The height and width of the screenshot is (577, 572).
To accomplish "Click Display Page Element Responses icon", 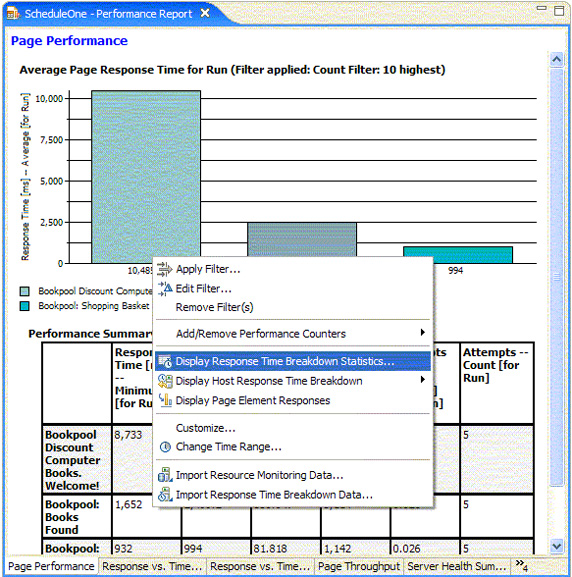I will pos(165,400).
